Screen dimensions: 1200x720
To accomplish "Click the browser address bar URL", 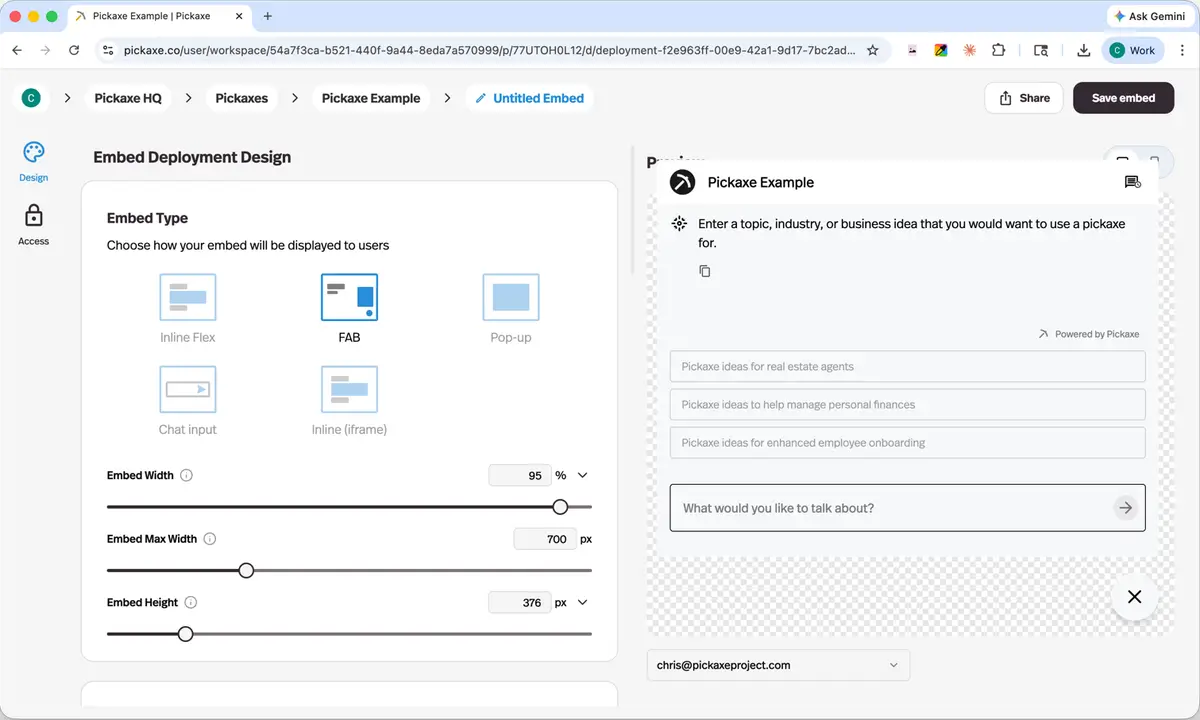I will (489, 50).
